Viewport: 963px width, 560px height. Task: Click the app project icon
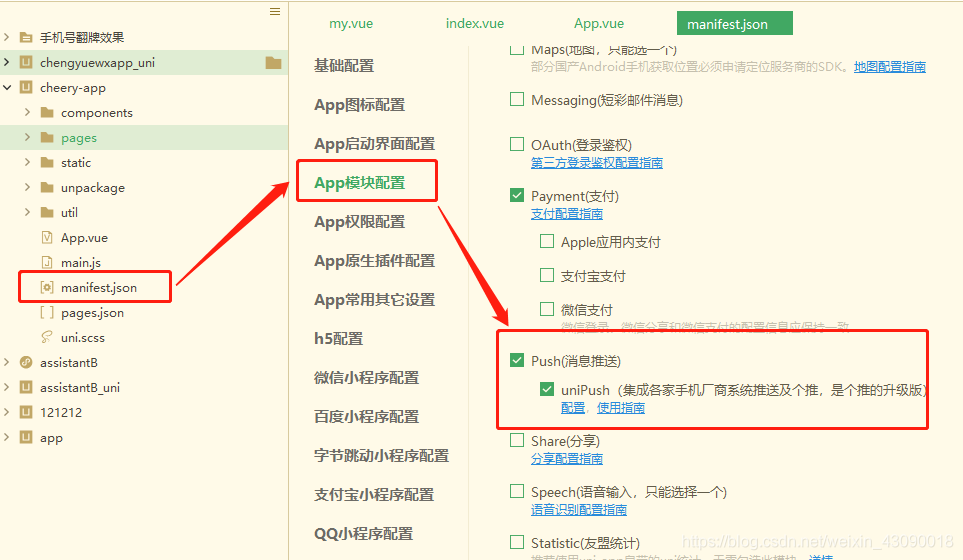[26, 437]
